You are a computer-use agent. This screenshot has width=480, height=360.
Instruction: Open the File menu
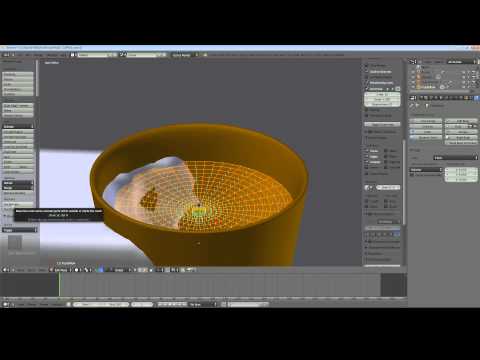(x=20, y=55)
